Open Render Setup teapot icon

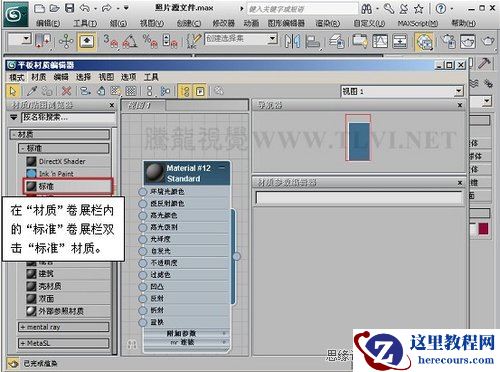pyautogui.click(x=448, y=42)
